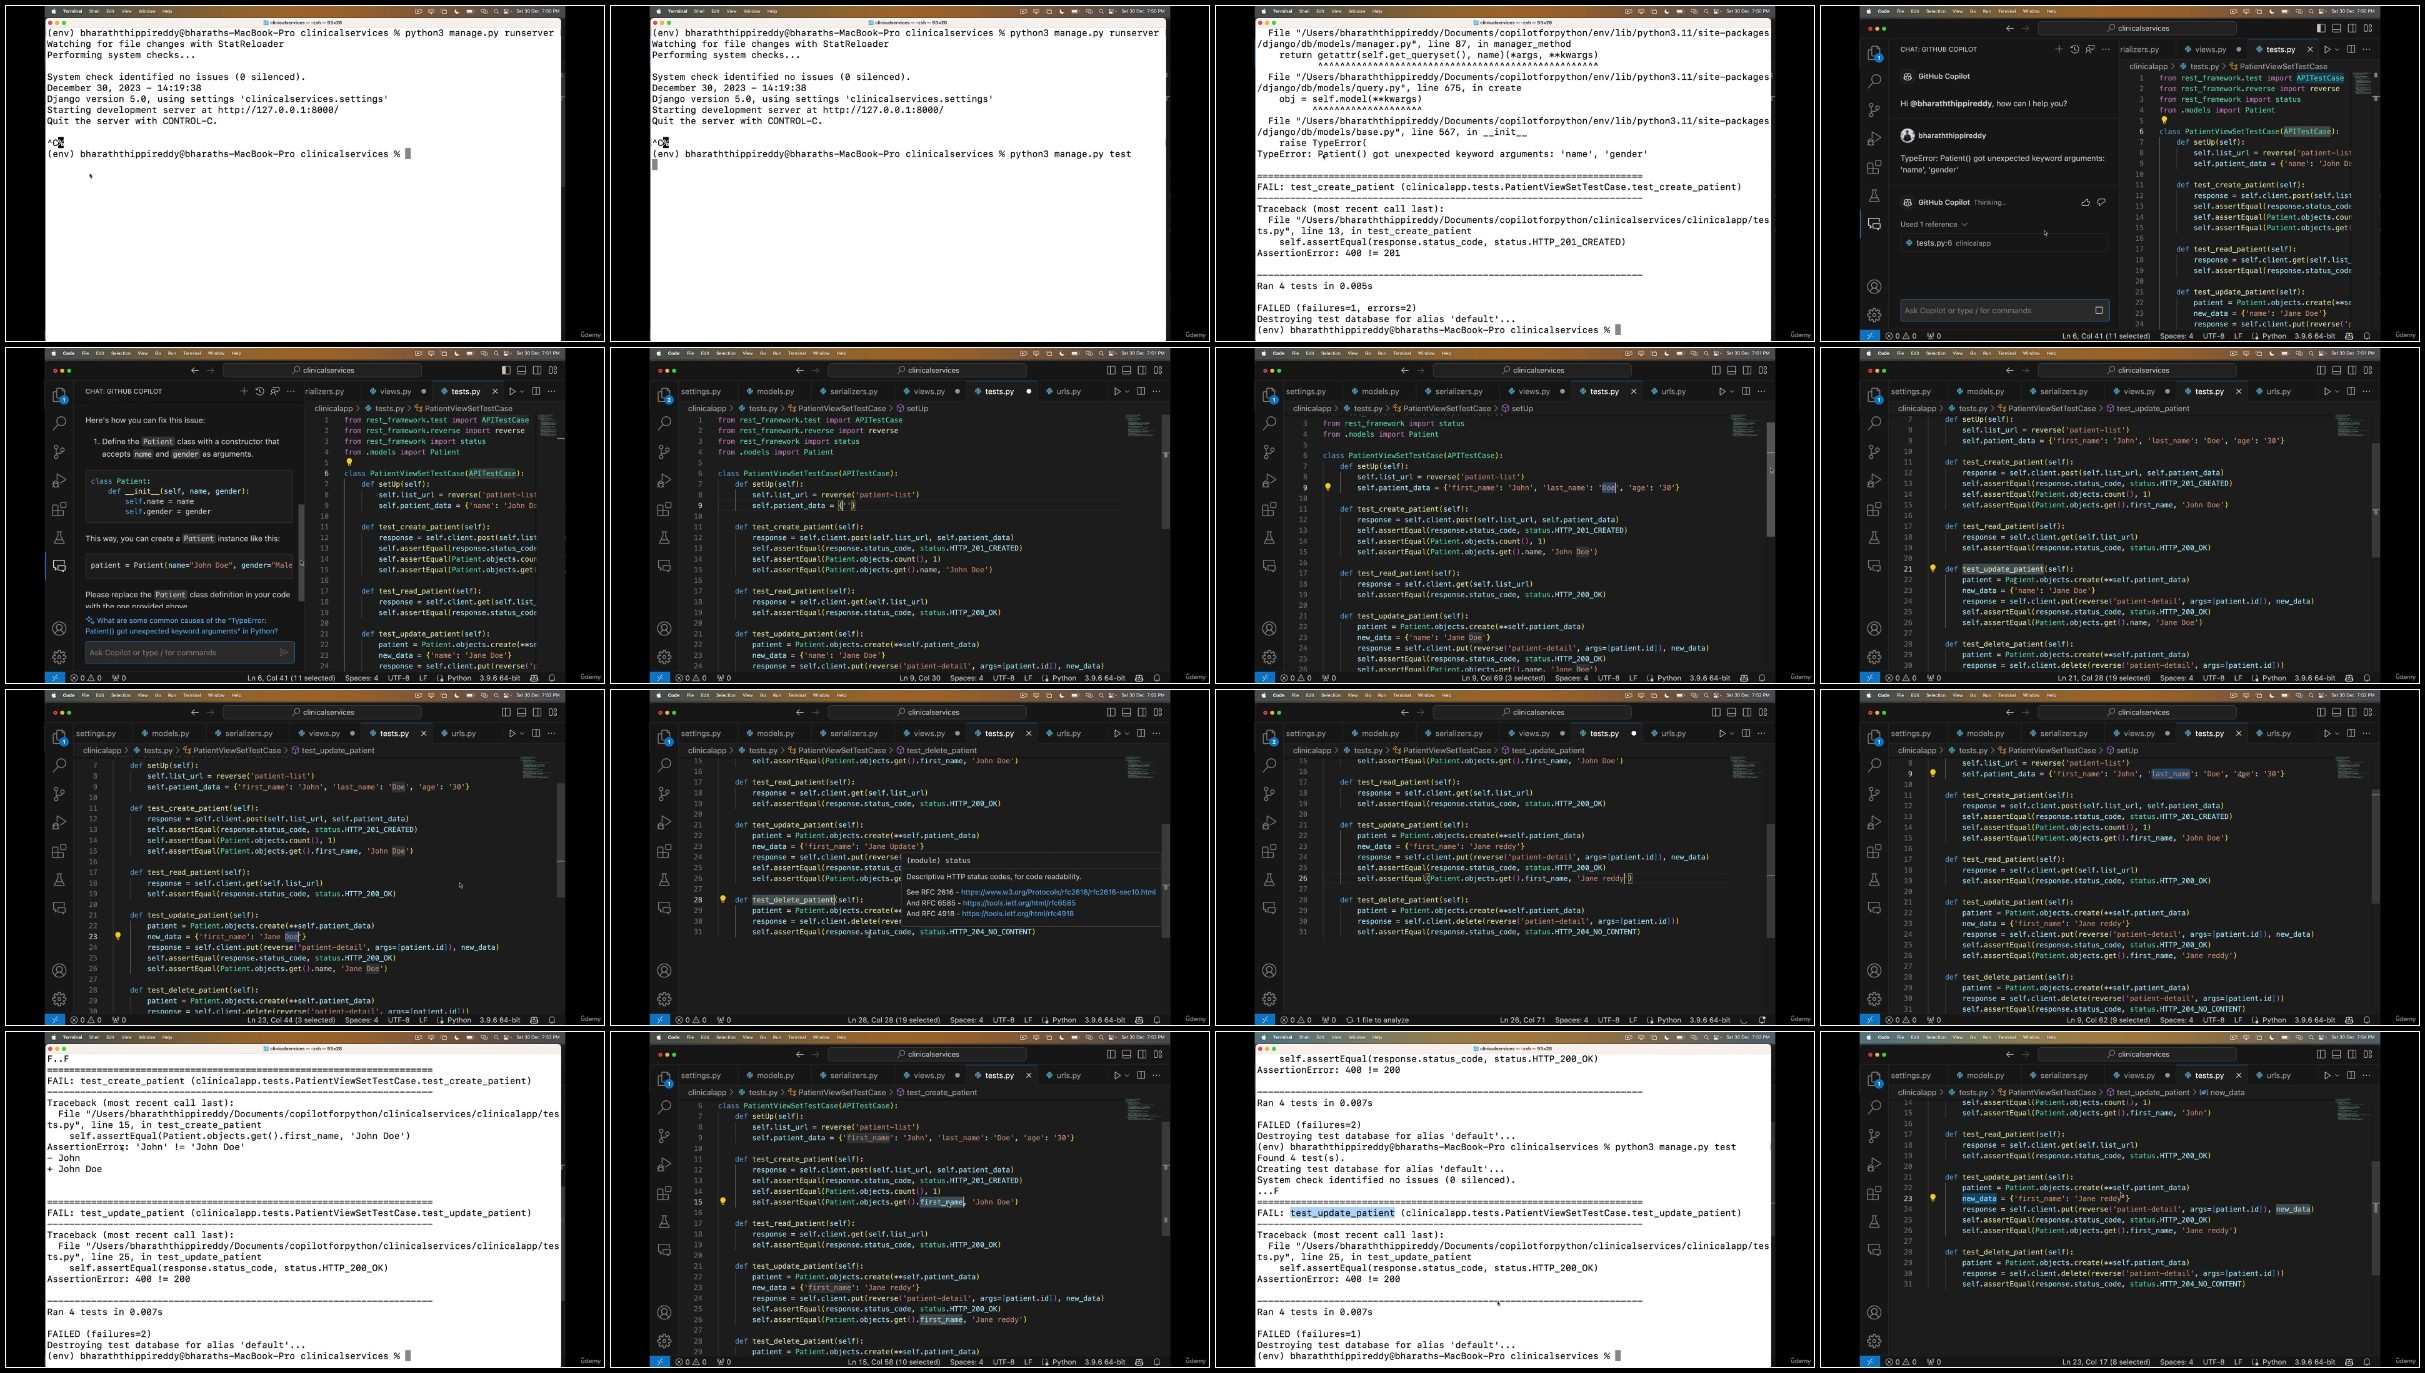Image resolution: width=2425 pixels, height=1373 pixels.
Task: Open views.py tab in Ln 23, Col 44 frame
Action: click(324, 733)
